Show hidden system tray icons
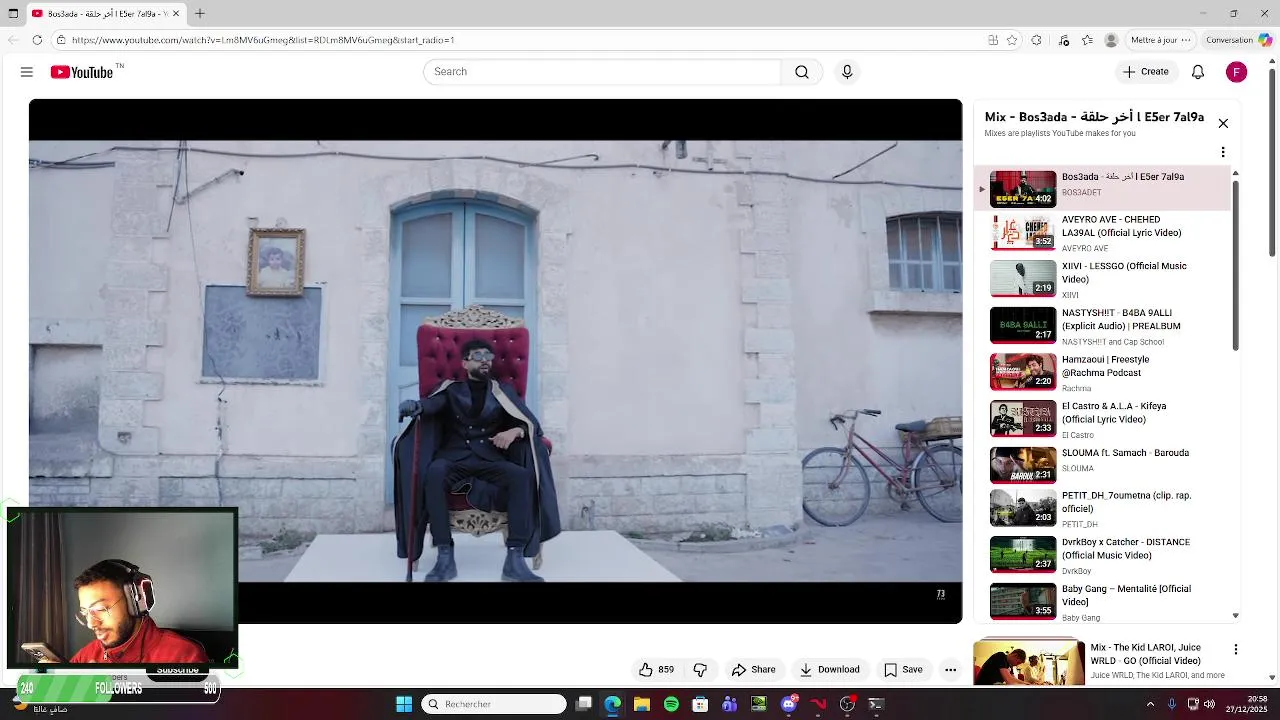The image size is (1280, 720). coord(1150,704)
